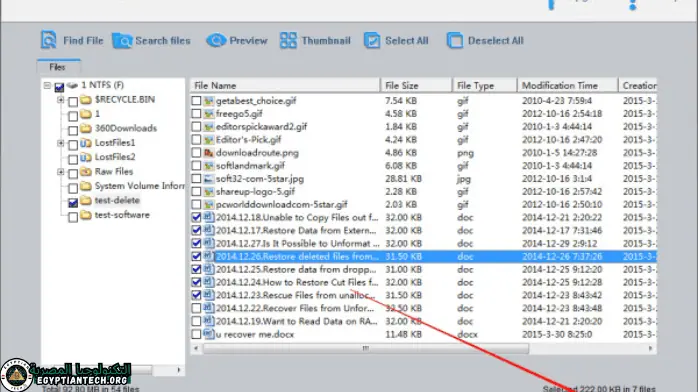Select the editorspickaward2.gif file name
698x392 pixels.
tap(261, 127)
